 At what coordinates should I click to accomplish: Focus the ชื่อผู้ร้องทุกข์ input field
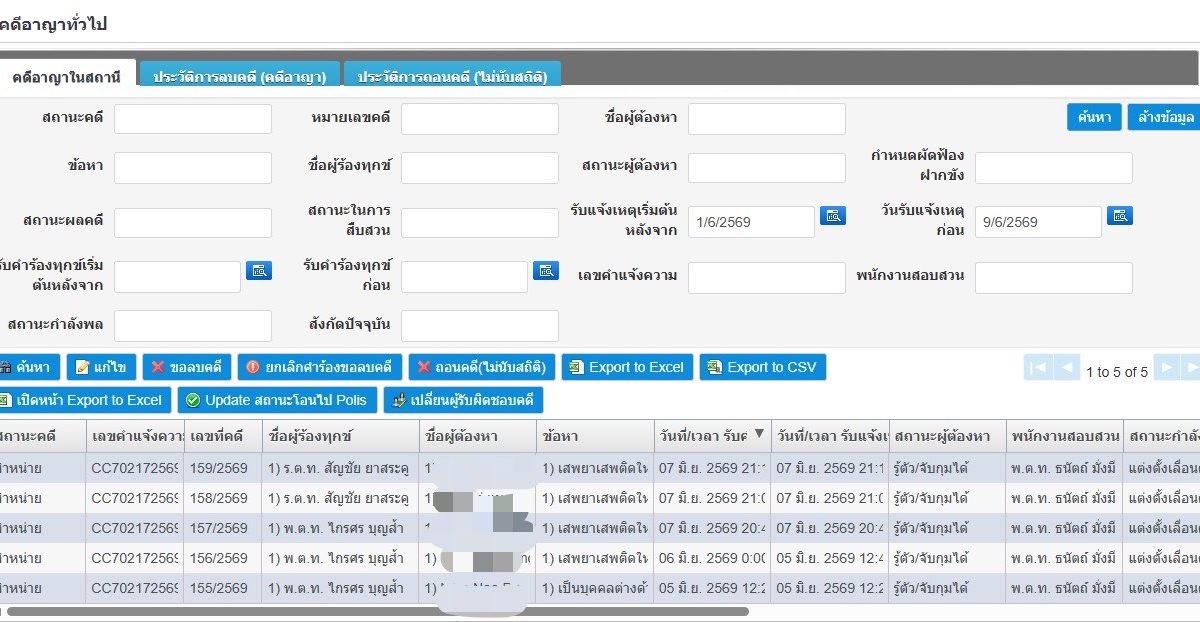coord(480,167)
